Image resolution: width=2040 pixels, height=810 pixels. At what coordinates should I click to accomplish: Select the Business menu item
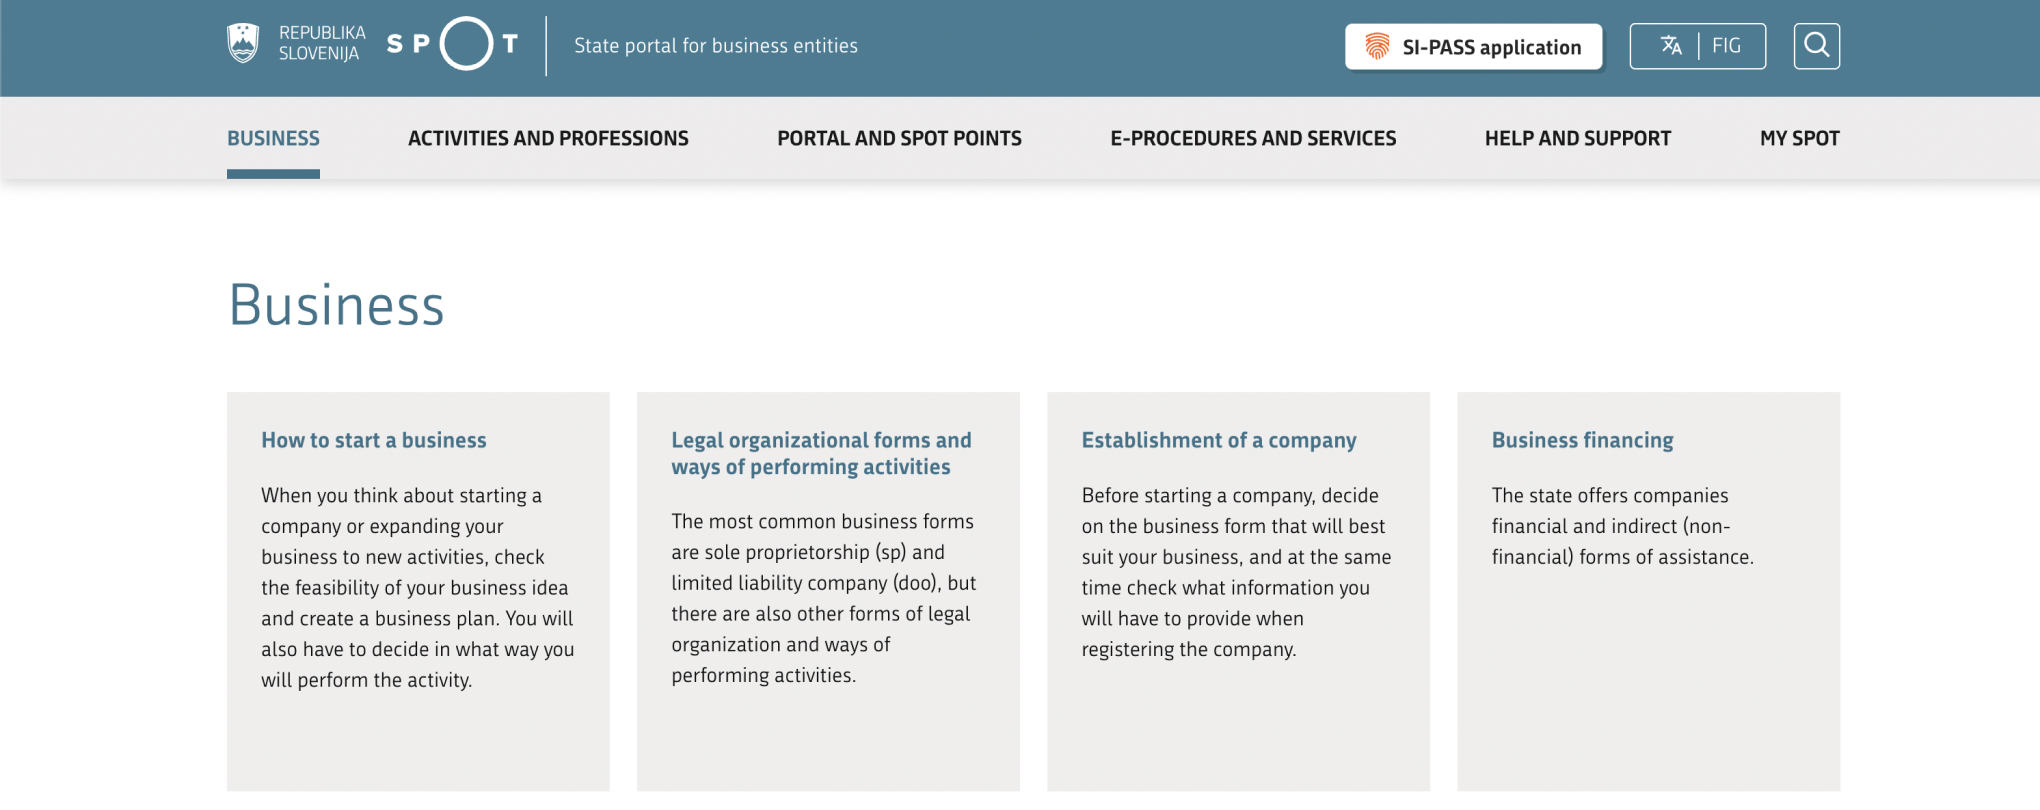tap(273, 138)
